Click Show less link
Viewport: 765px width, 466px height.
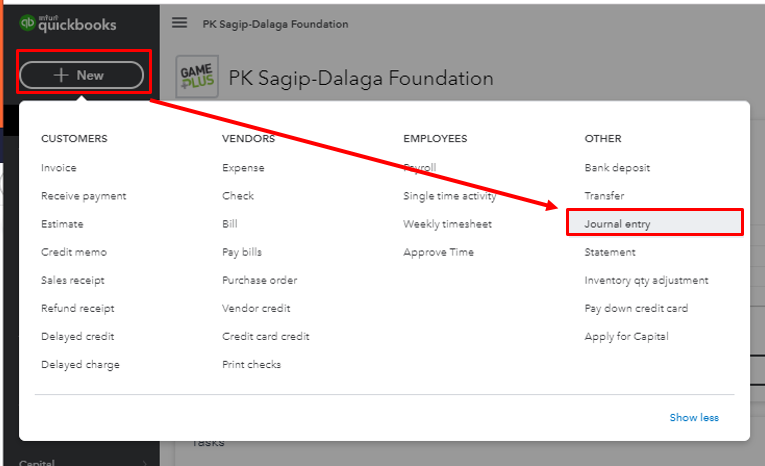click(x=694, y=417)
